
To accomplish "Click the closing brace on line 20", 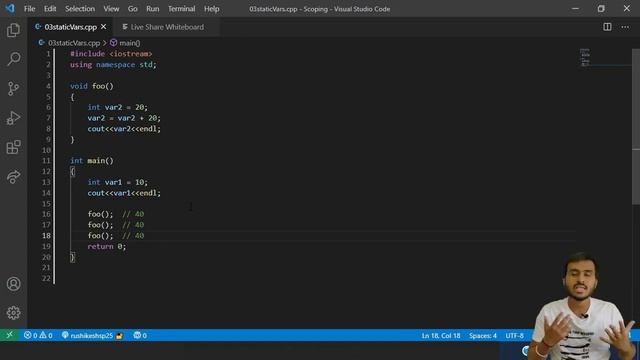I will pos(72,257).
